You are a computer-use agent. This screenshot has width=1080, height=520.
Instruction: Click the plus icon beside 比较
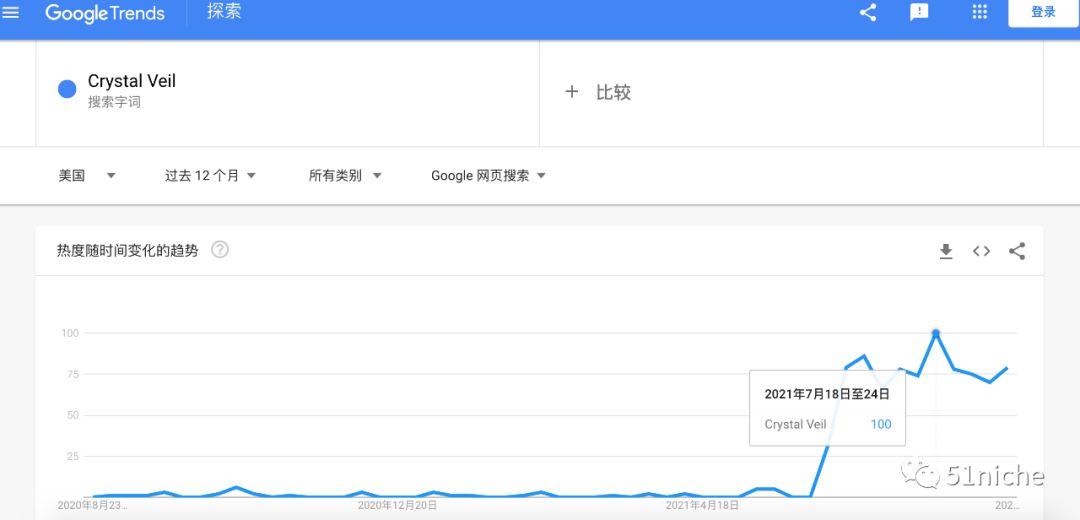click(x=572, y=92)
